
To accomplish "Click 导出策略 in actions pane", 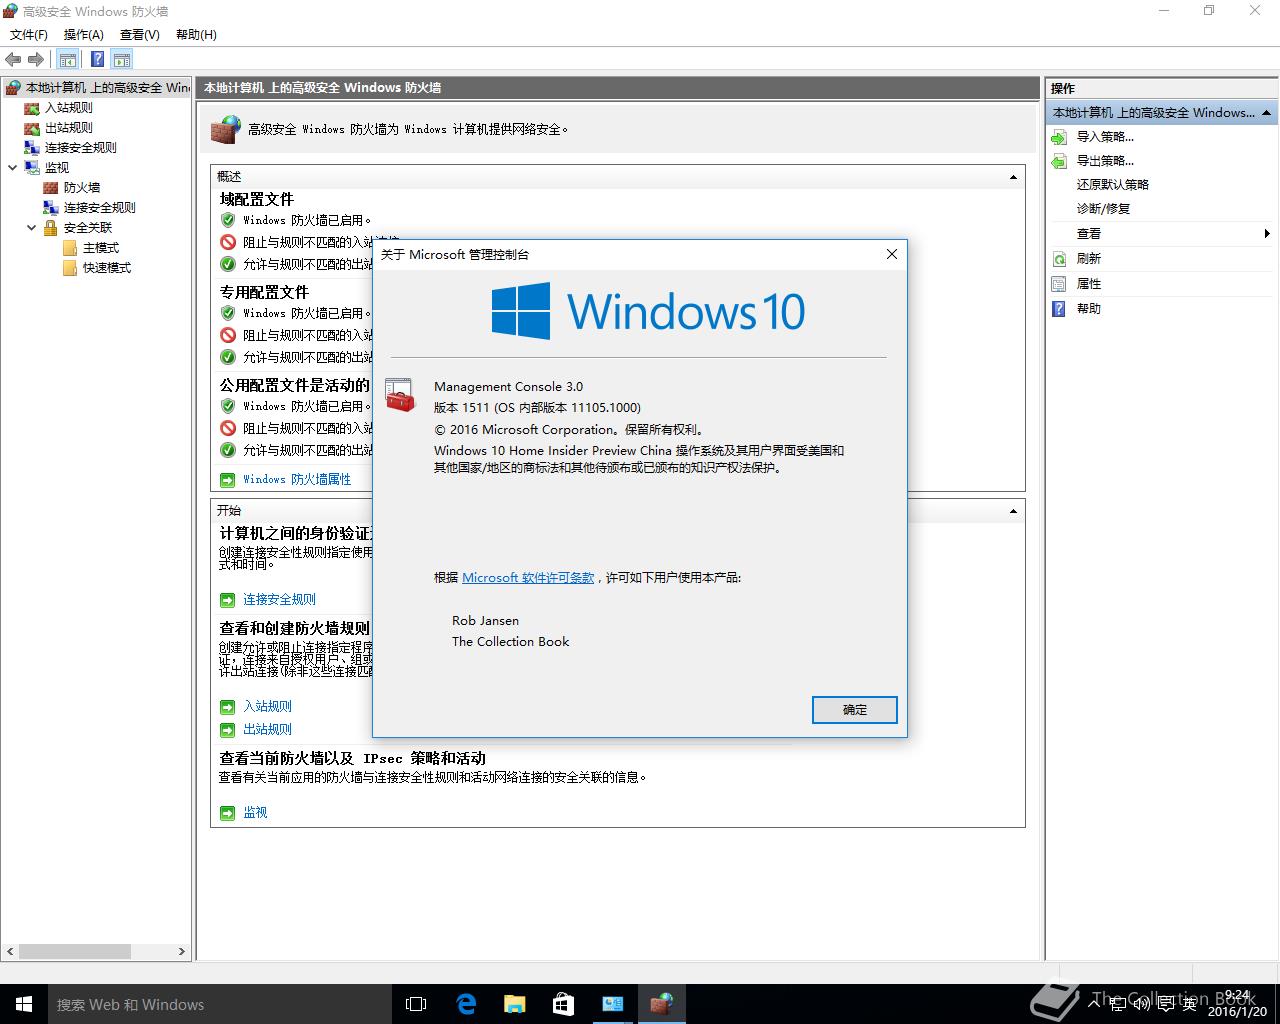I will 1105,161.
